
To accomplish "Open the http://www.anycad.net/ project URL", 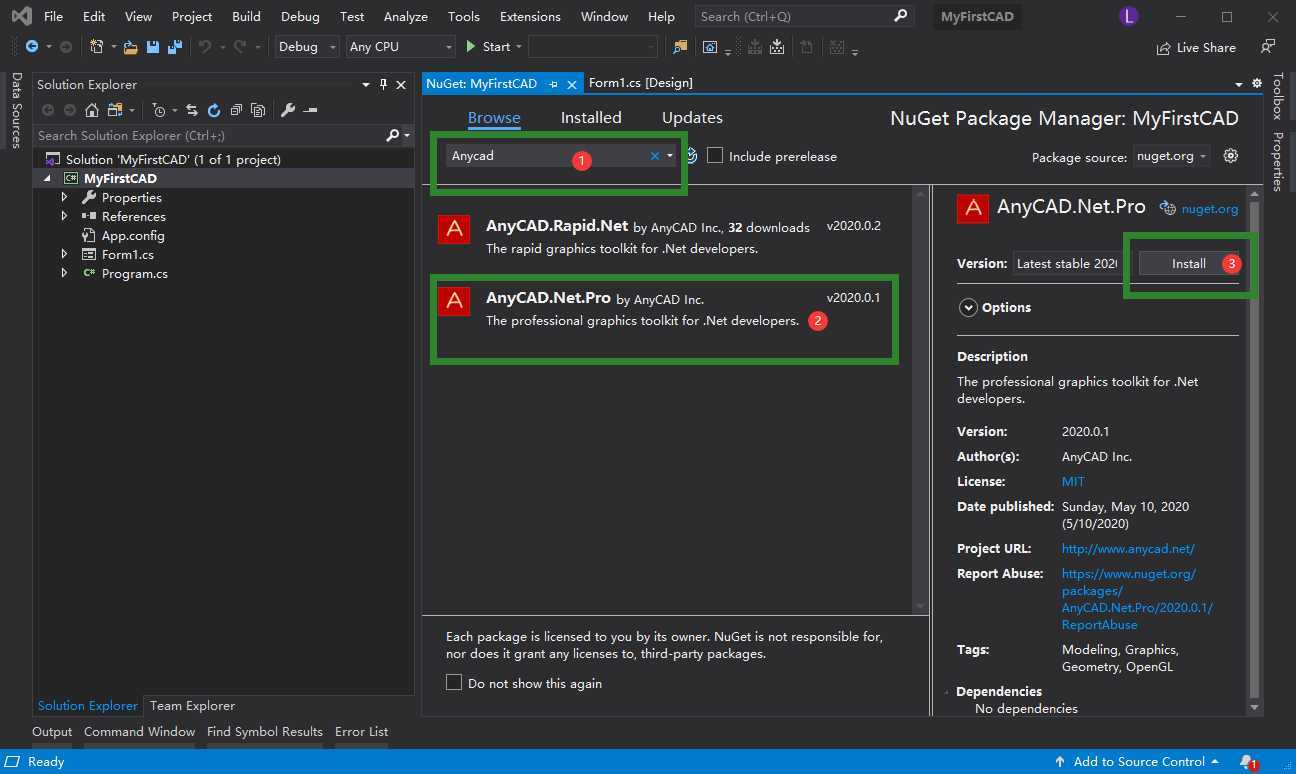I will click(x=1128, y=549).
